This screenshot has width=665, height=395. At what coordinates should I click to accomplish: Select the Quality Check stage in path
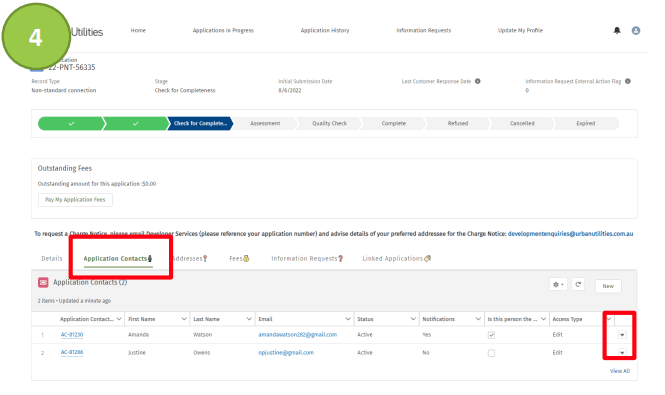[x=330, y=123]
